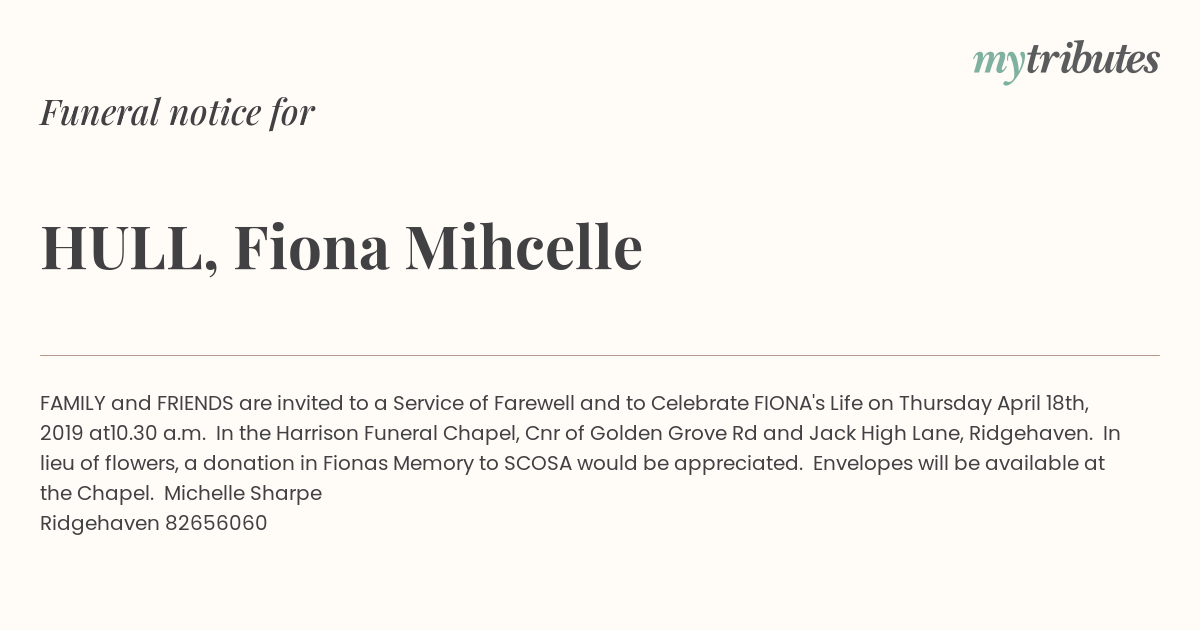Click the "Funeral notice for" heading

click(x=177, y=112)
